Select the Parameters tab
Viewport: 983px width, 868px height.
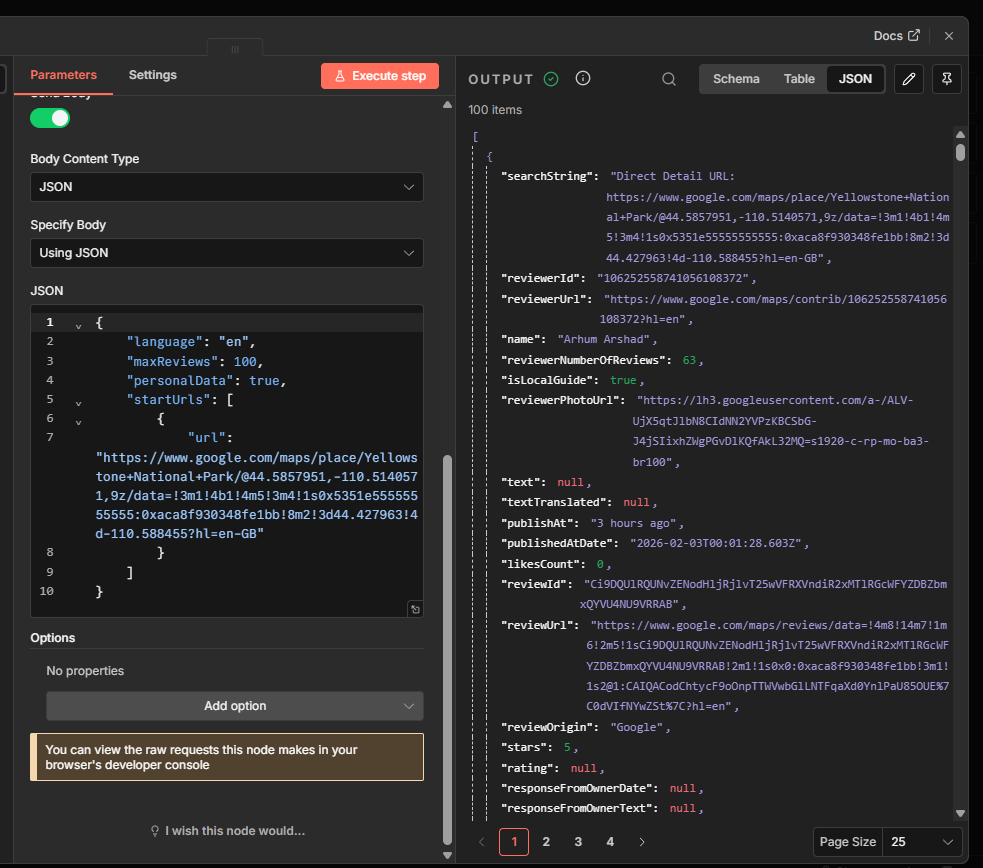pyautogui.click(x=63, y=75)
